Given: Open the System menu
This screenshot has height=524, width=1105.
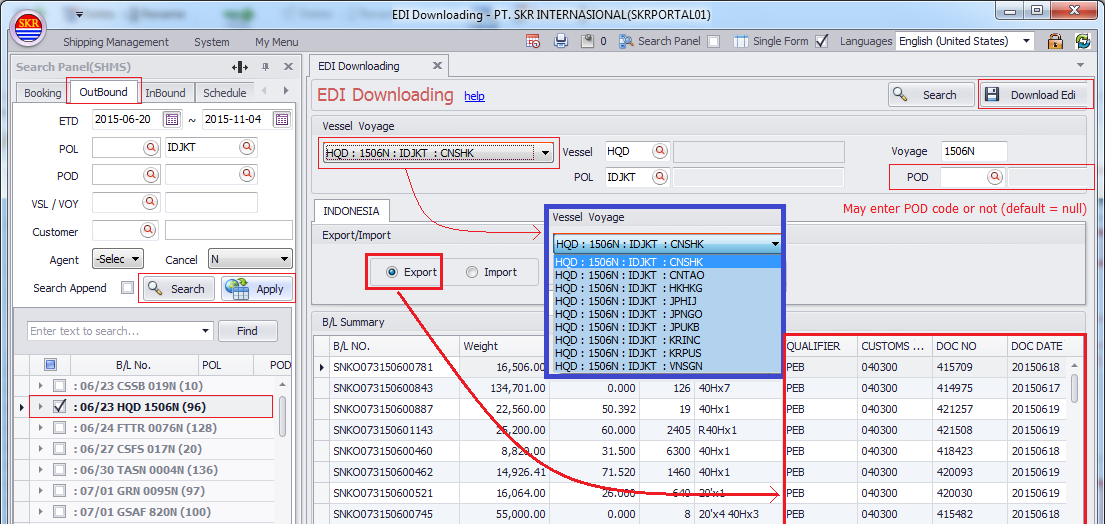Looking at the screenshot, I should 212,42.
